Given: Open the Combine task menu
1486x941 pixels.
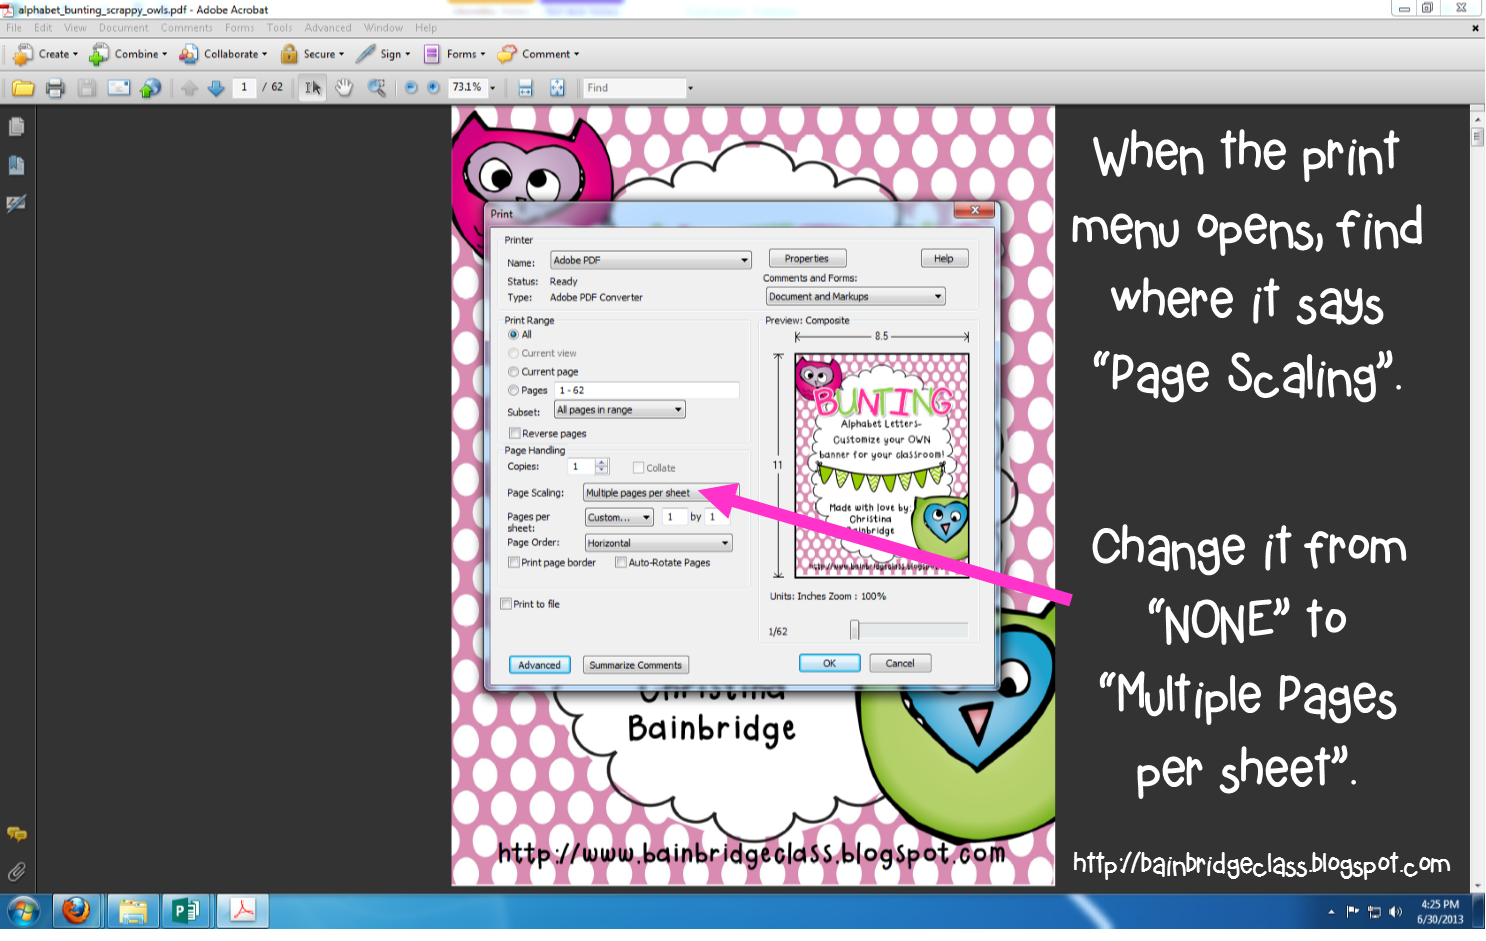Looking at the screenshot, I should coord(128,54).
